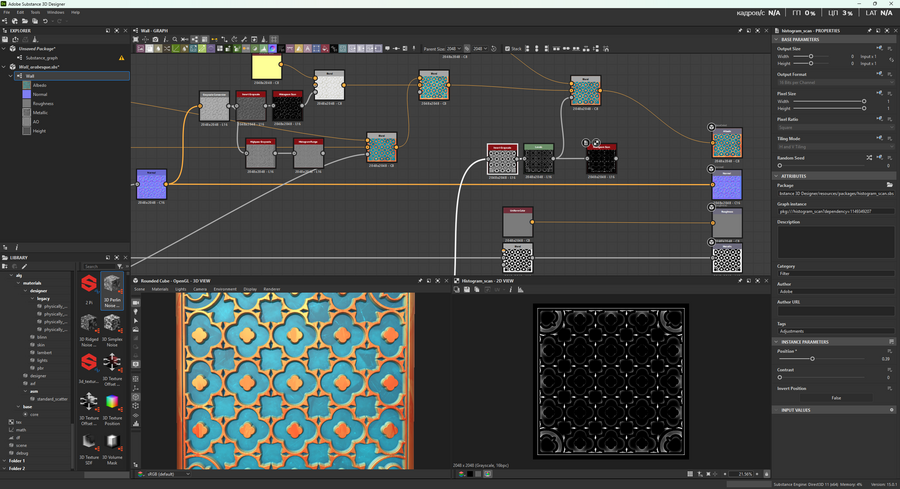
Task: Collapse the Wall graph tree item
Action: pos(10,75)
